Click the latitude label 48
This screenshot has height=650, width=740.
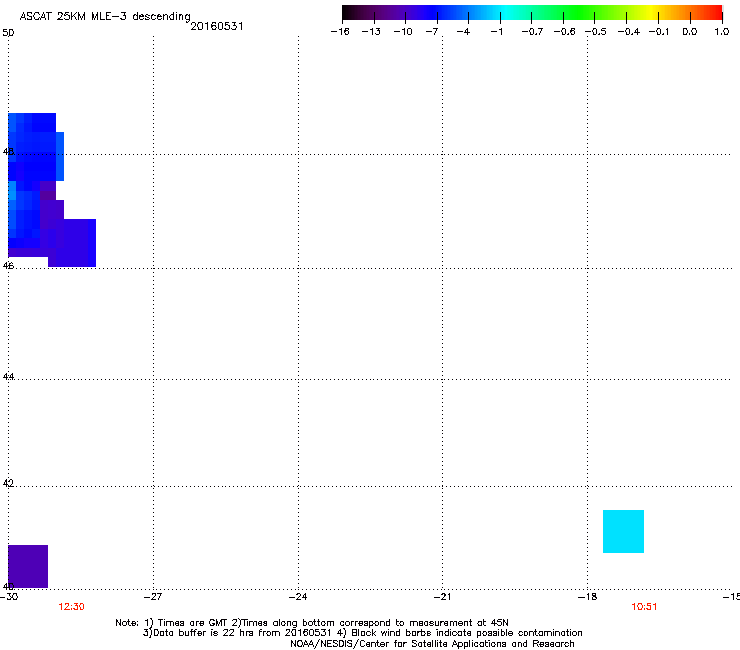(x=8, y=152)
